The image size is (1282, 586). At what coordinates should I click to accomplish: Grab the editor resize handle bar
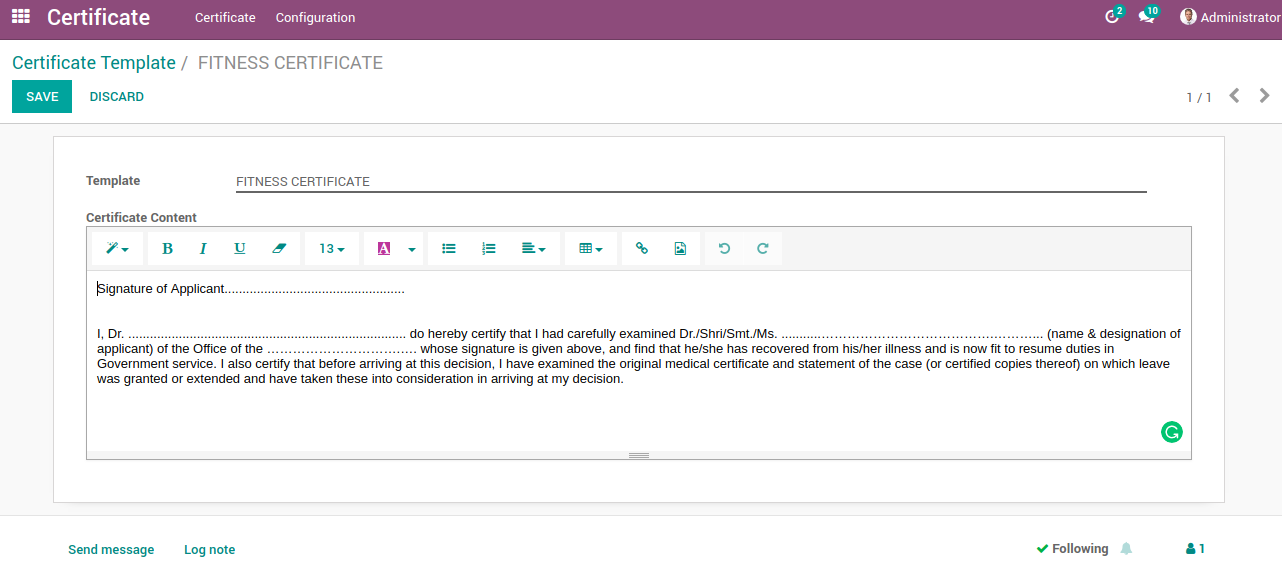[639, 455]
